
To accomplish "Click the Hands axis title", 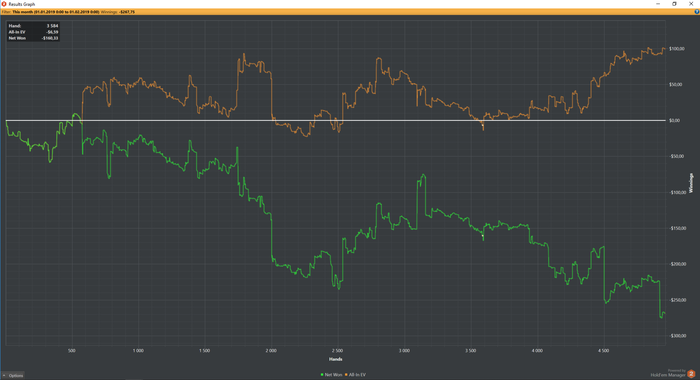I will [336, 359].
